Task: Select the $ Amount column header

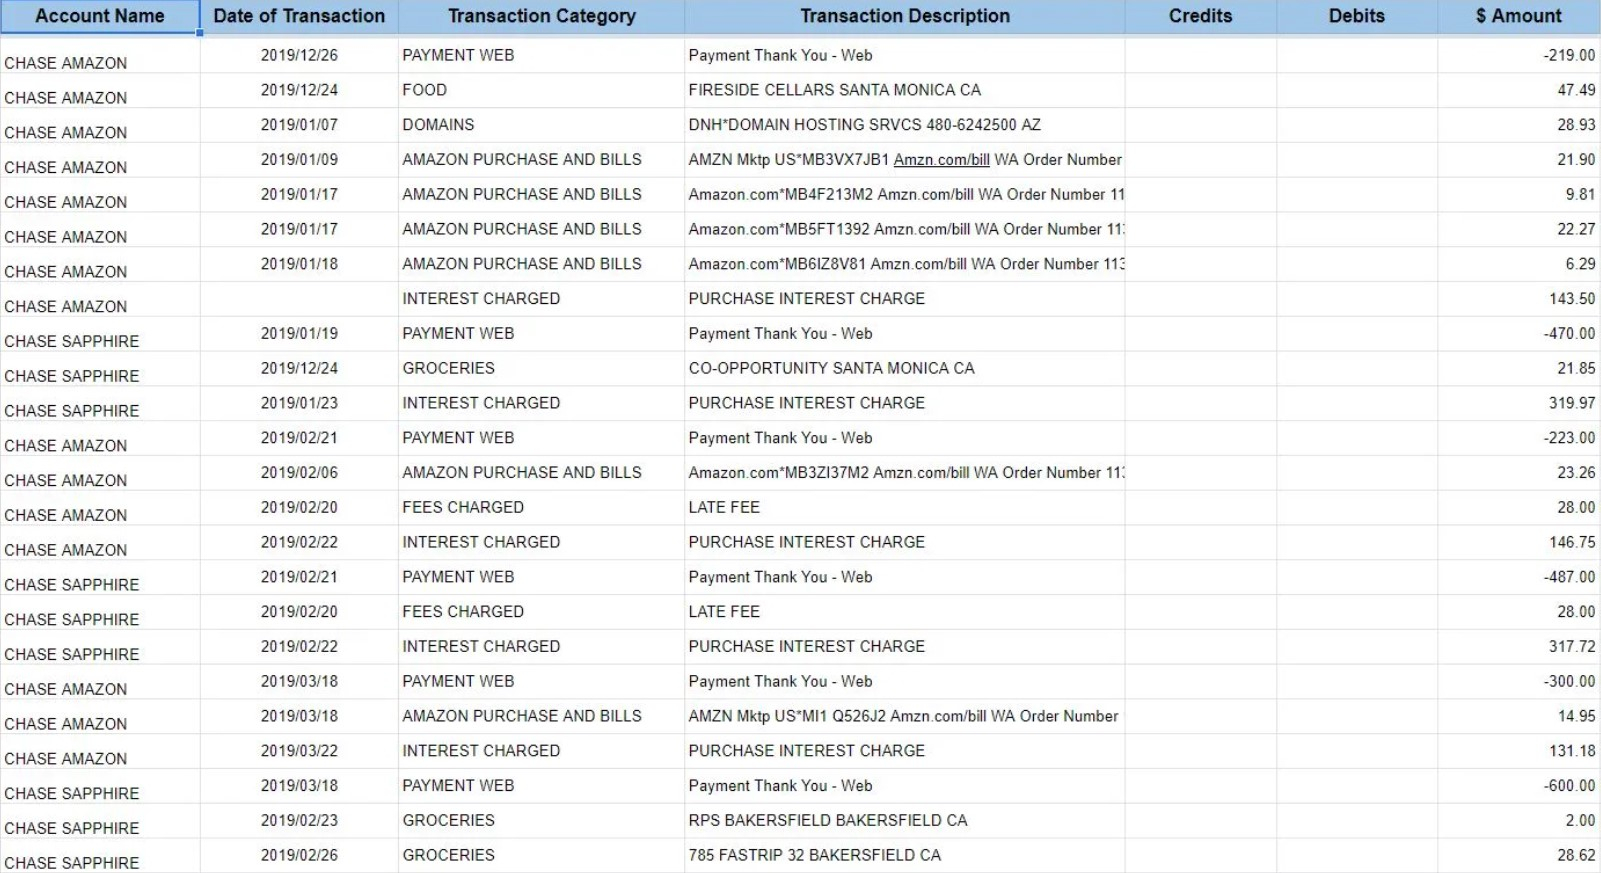Action: click(1518, 16)
